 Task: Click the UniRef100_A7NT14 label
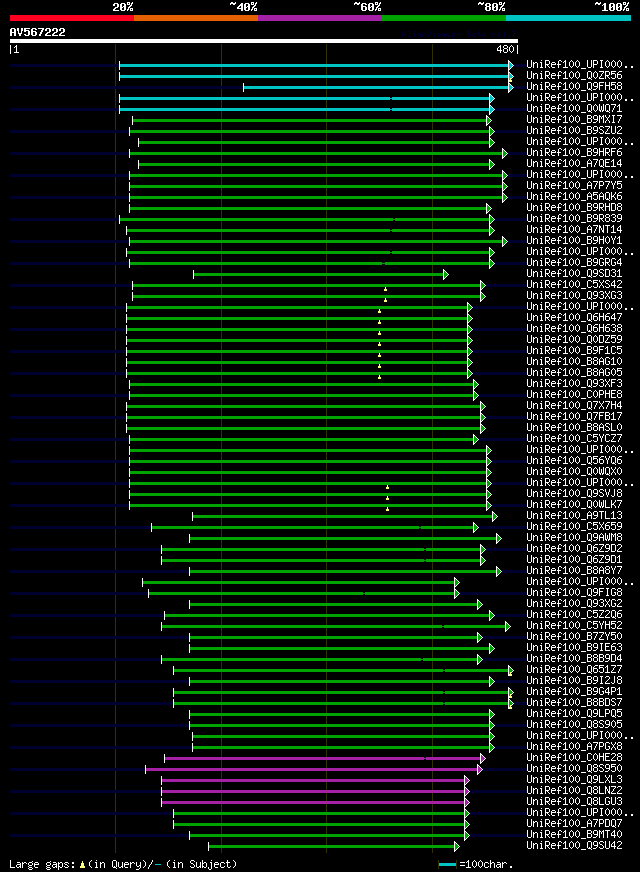tap(574, 229)
